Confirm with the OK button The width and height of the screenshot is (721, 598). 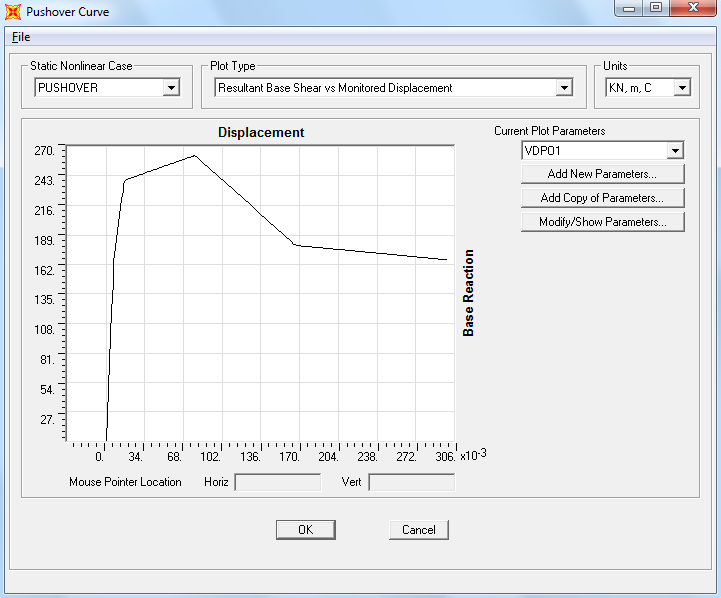[x=306, y=530]
